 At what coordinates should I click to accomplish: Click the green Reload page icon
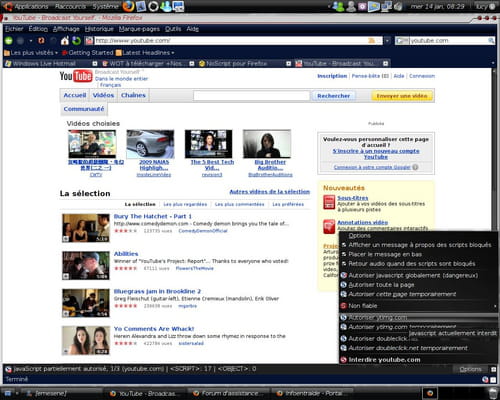click(77, 41)
